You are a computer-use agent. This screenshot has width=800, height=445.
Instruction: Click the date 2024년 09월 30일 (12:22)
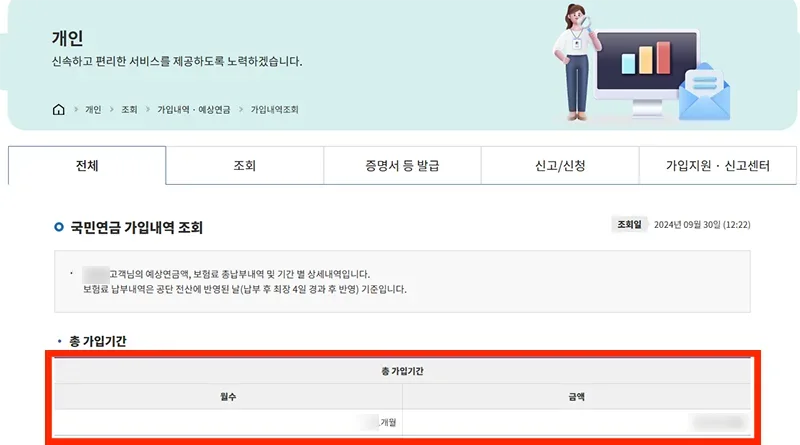click(x=702, y=225)
